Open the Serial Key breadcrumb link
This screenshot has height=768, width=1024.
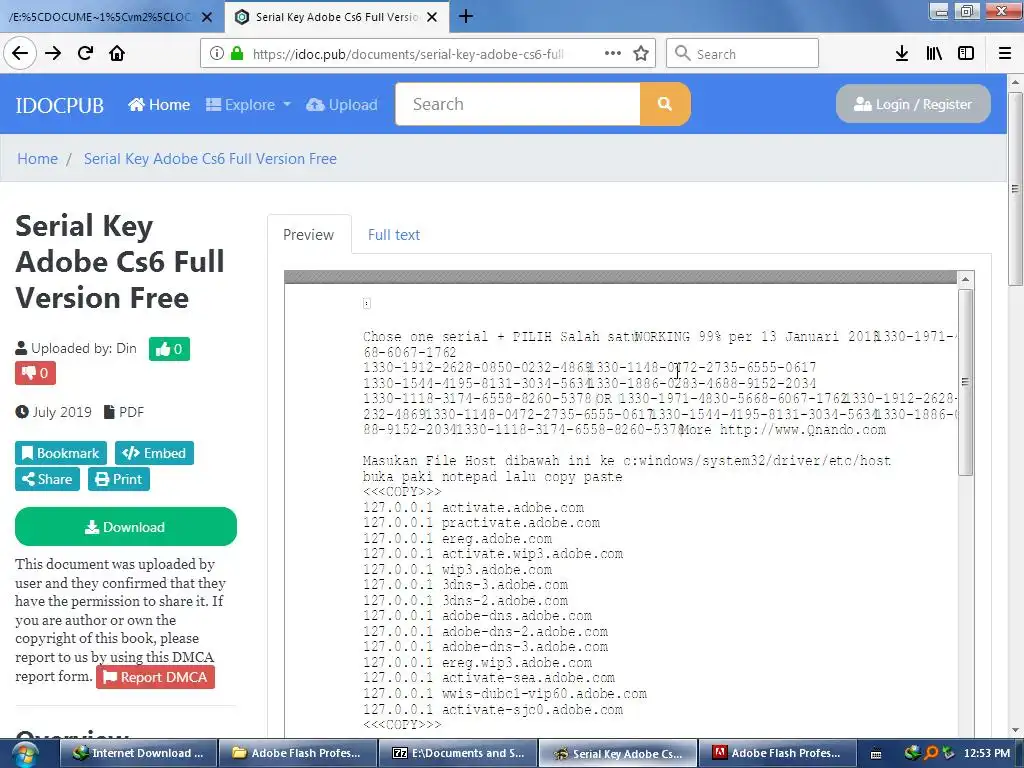click(x=210, y=159)
